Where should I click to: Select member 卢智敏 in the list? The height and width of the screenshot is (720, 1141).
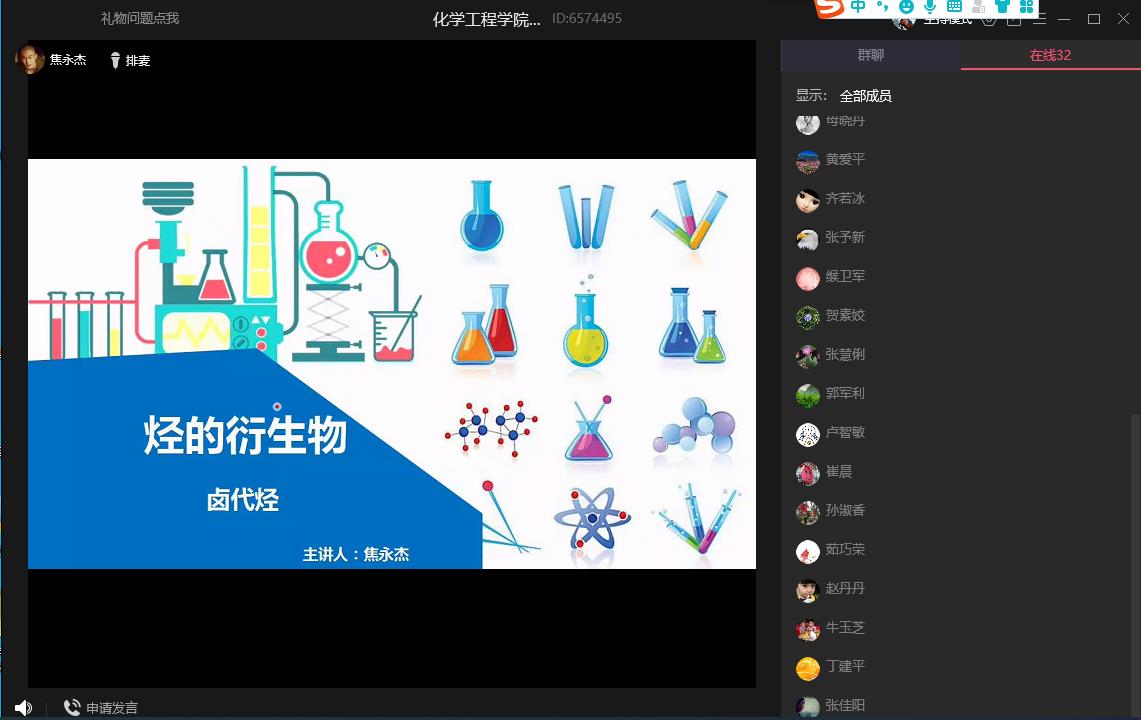point(845,433)
